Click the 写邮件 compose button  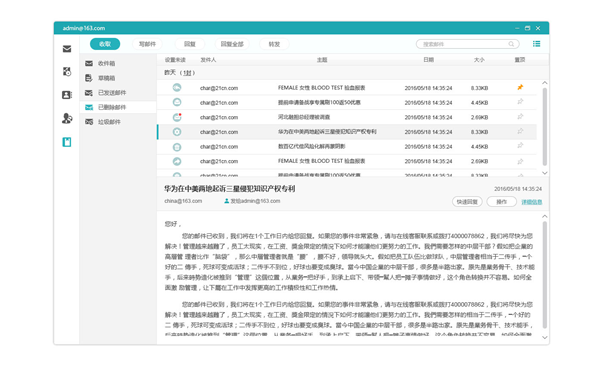tap(147, 44)
